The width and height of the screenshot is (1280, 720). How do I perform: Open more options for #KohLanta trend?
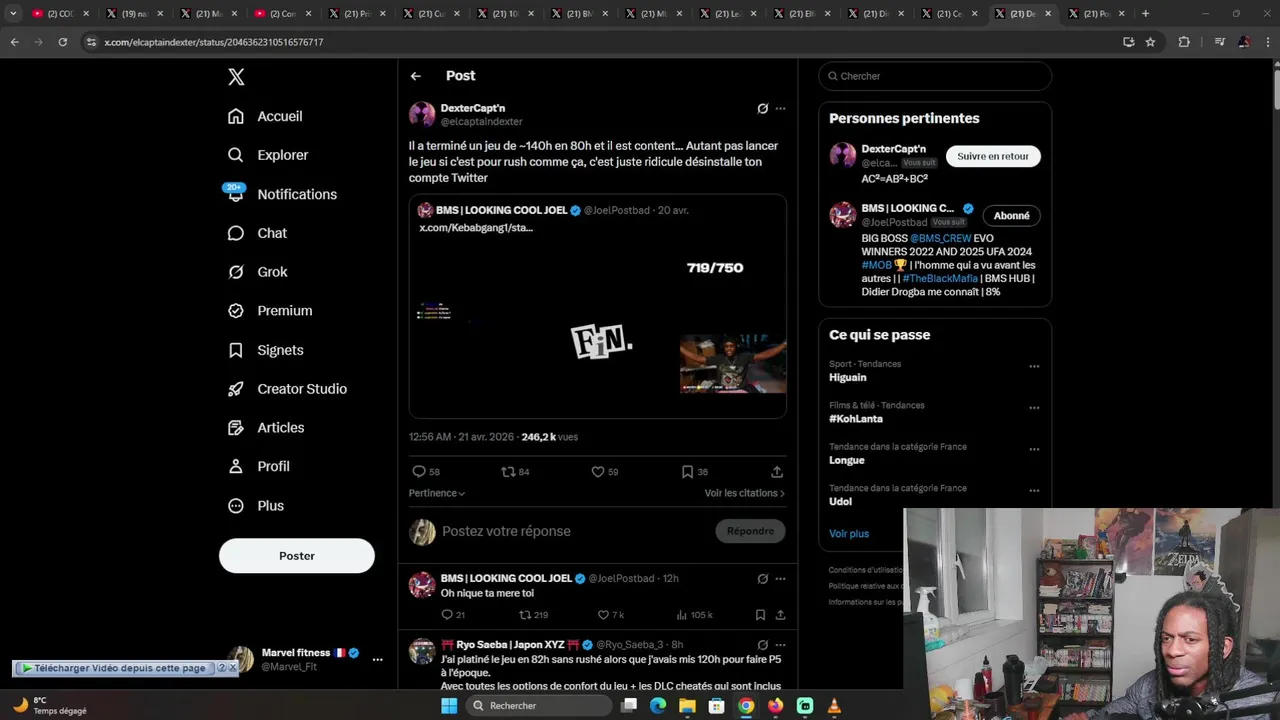[x=1034, y=408]
